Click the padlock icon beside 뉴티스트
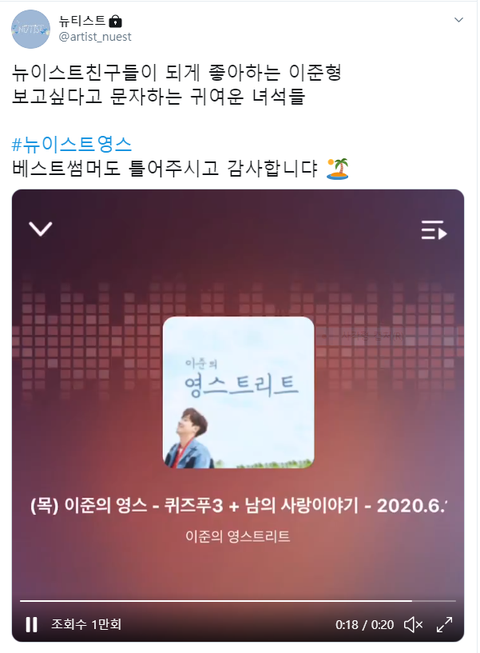The width and height of the screenshot is (480, 653). coord(115,20)
